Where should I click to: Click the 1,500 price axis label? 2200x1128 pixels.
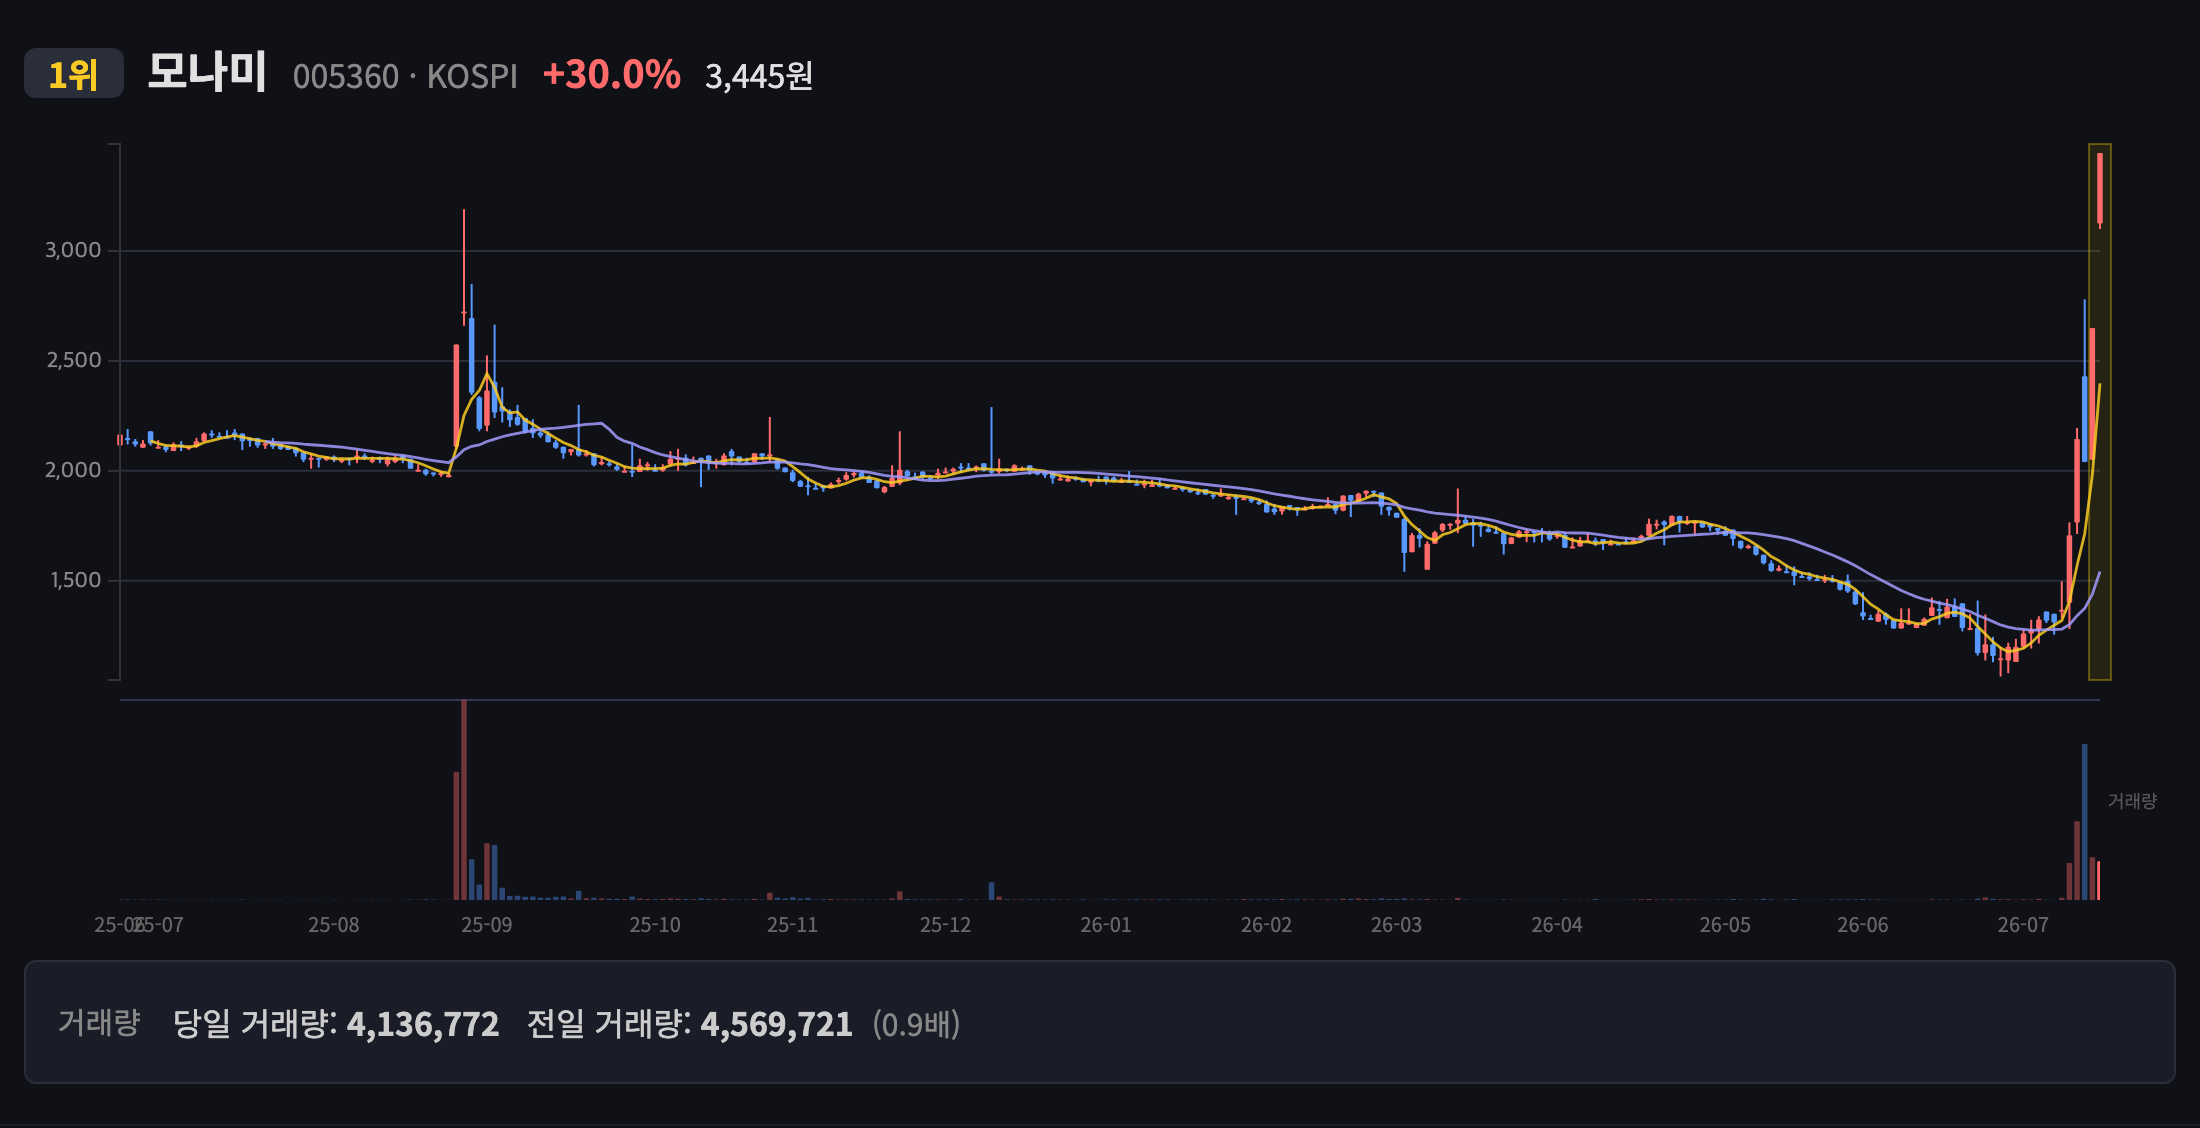(x=76, y=580)
